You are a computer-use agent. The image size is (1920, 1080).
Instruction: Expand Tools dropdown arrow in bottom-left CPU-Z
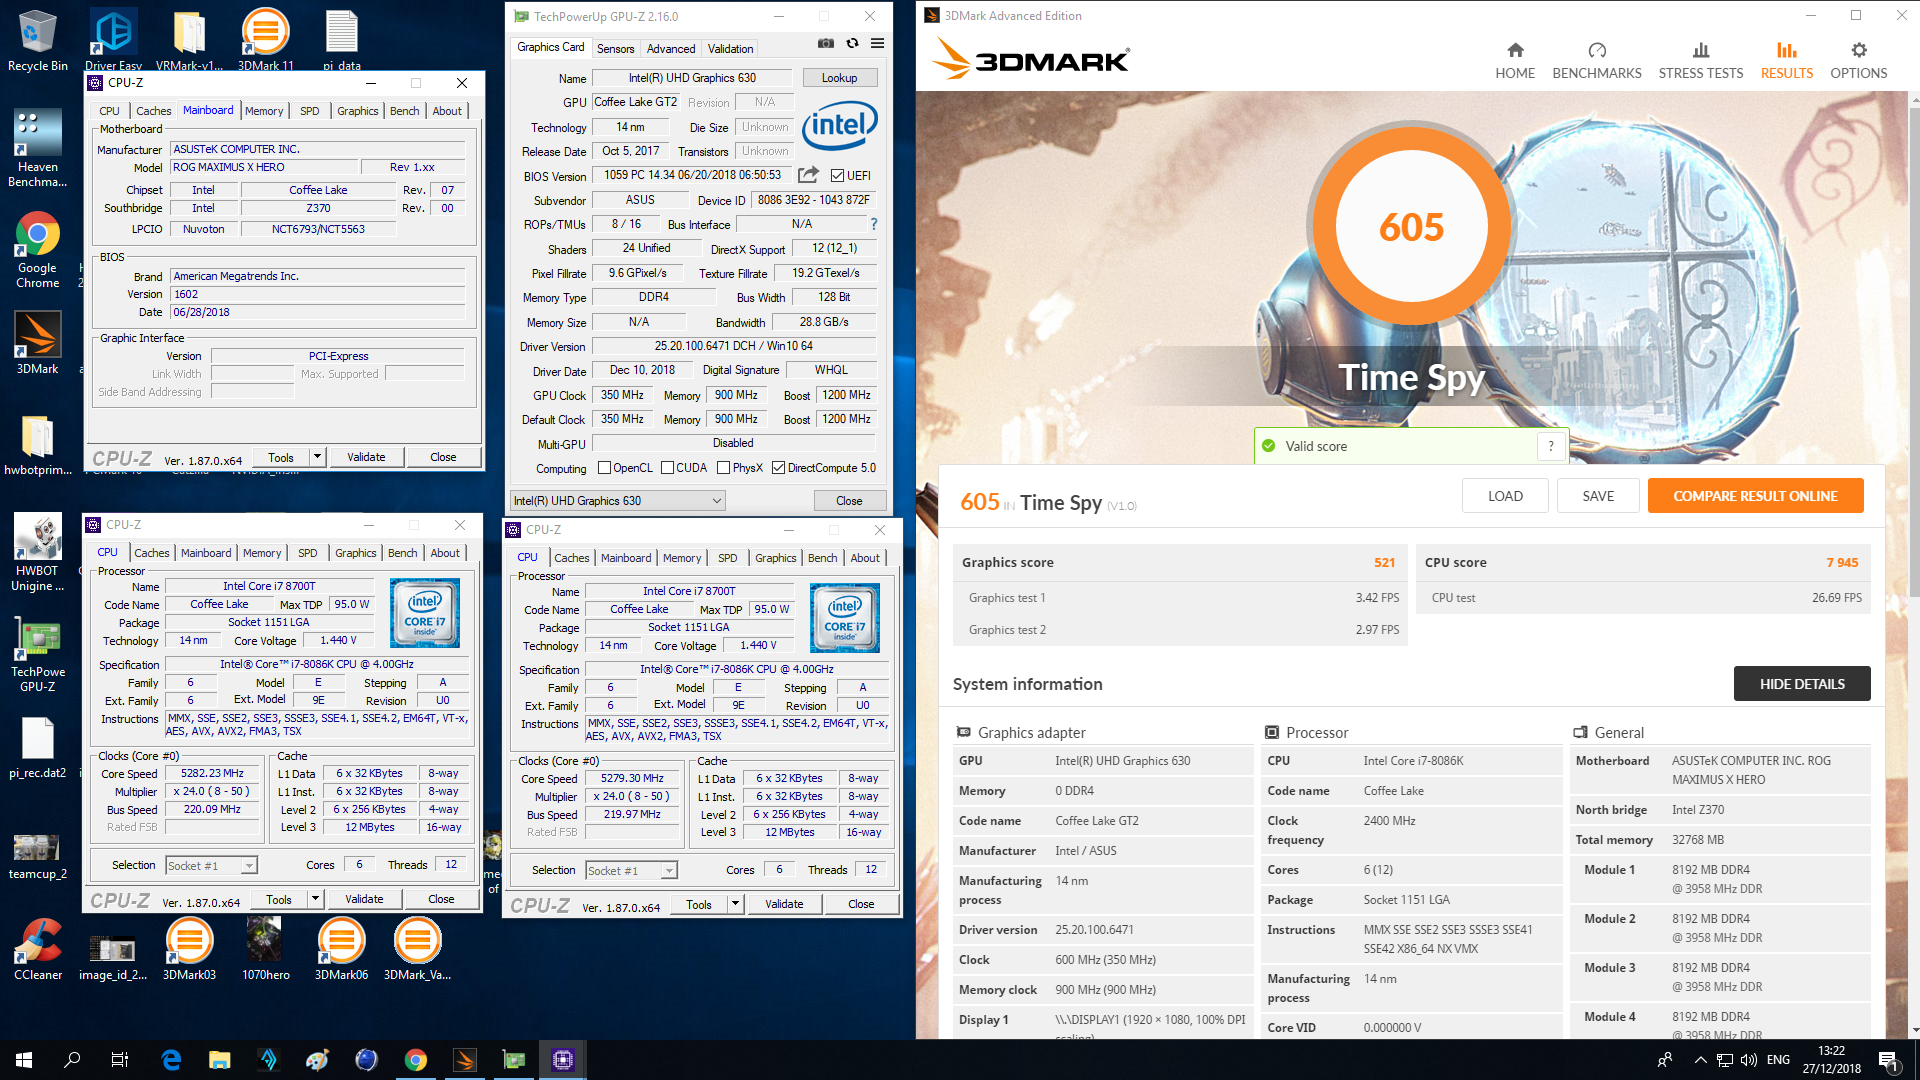(x=315, y=899)
